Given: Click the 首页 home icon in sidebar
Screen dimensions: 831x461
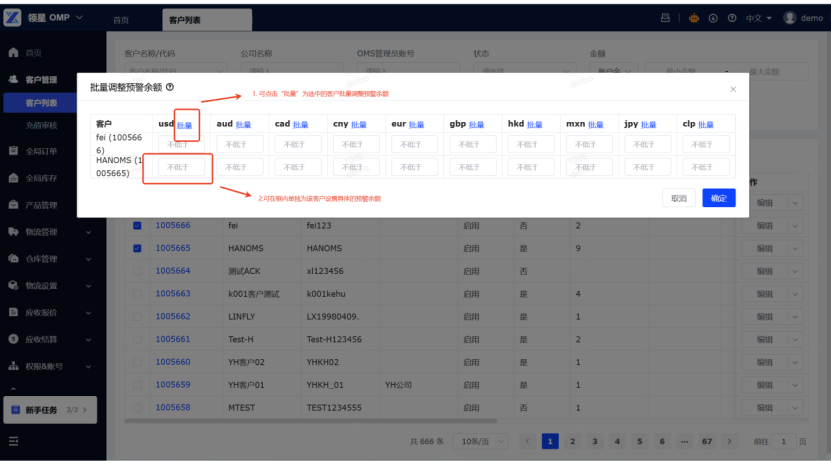Looking at the screenshot, I should (x=13, y=52).
